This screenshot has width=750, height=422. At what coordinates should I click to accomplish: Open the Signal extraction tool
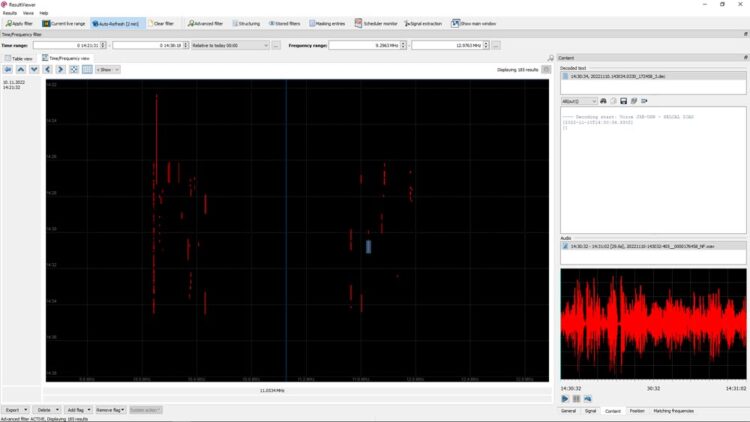pos(424,22)
